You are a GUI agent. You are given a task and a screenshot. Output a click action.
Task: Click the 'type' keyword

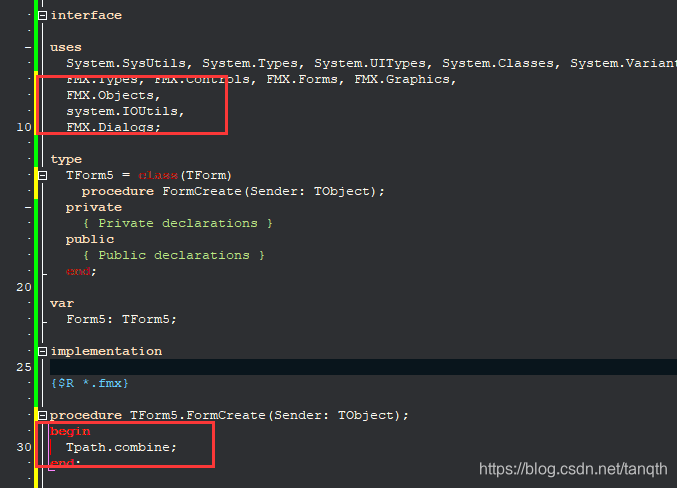click(x=66, y=159)
